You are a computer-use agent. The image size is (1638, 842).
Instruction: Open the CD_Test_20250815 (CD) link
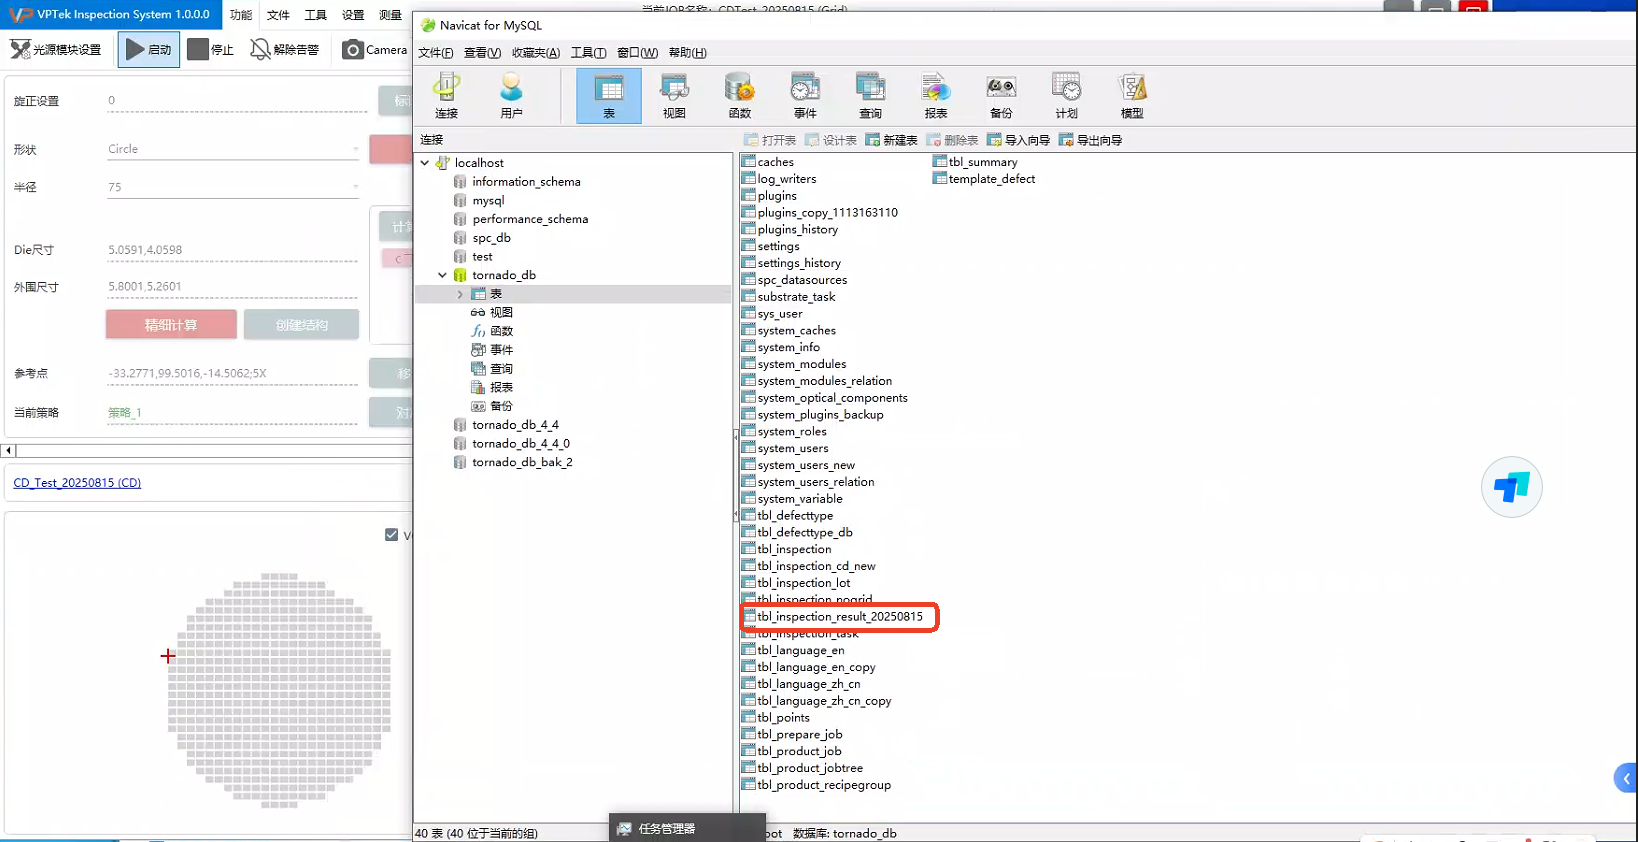tap(77, 483)
